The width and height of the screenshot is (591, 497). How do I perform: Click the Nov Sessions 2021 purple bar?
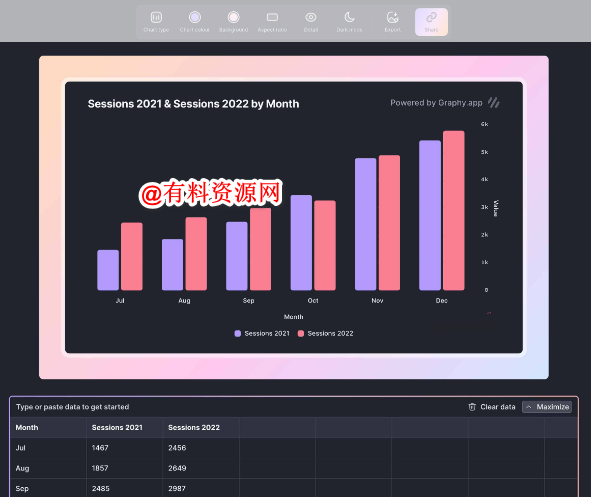[366, 224]
